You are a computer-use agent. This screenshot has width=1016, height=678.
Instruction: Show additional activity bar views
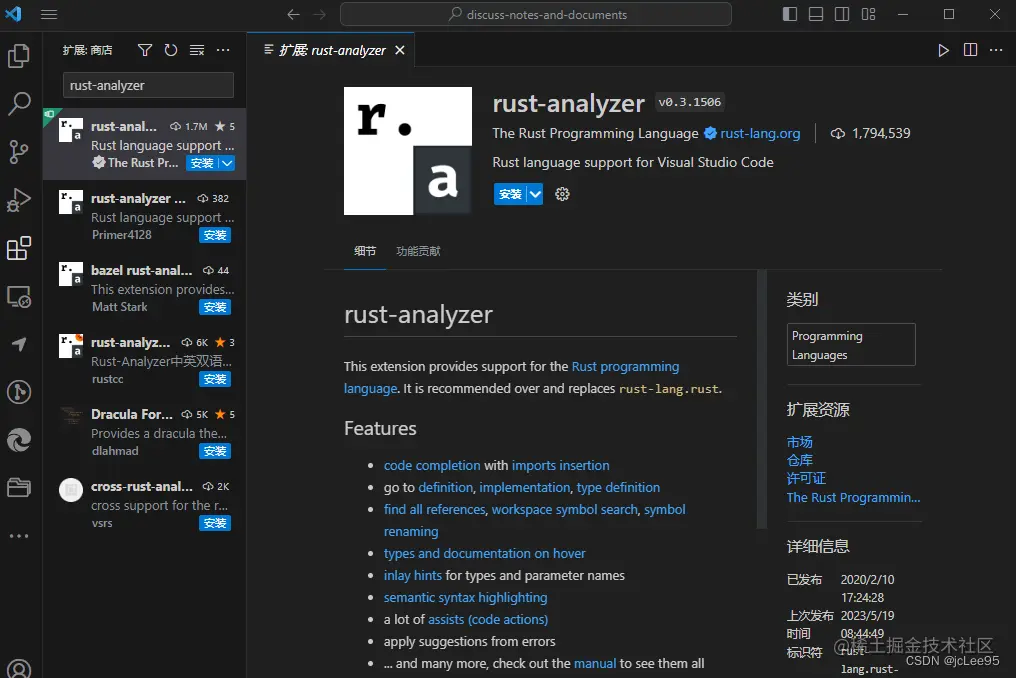[x=19, y=536]
